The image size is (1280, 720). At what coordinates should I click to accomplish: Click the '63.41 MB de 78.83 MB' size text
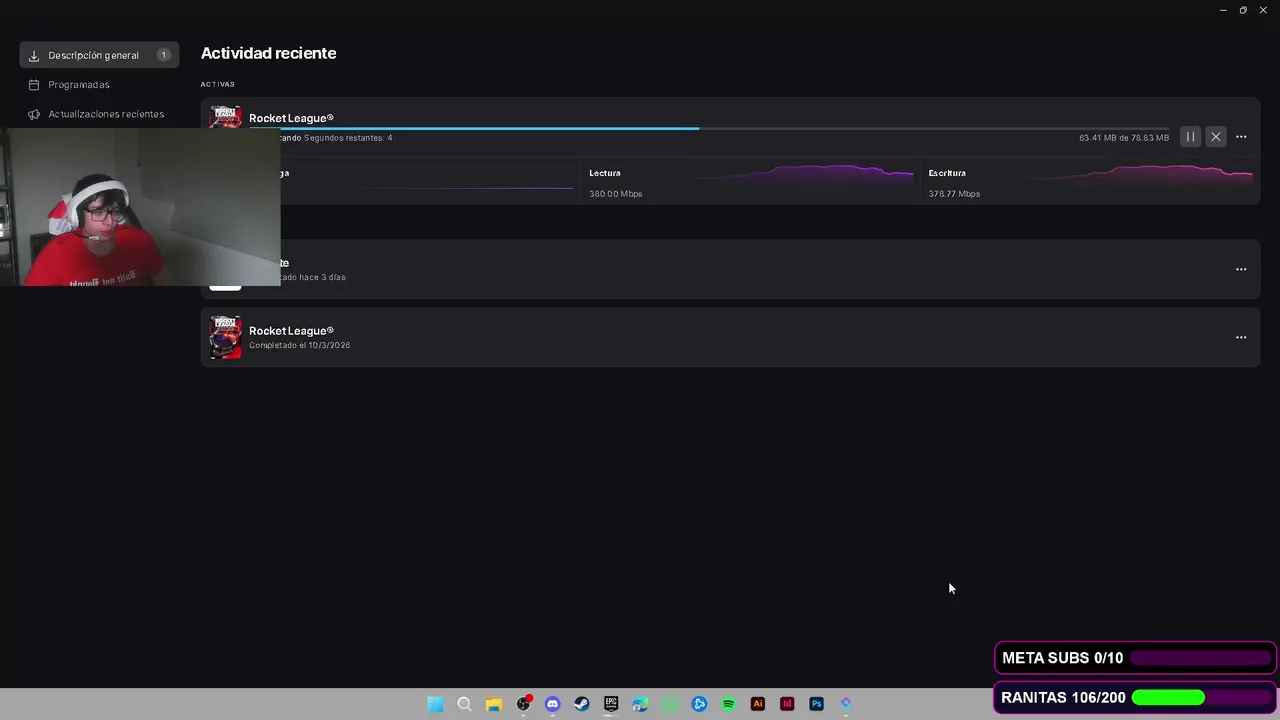coord(1124,138)
